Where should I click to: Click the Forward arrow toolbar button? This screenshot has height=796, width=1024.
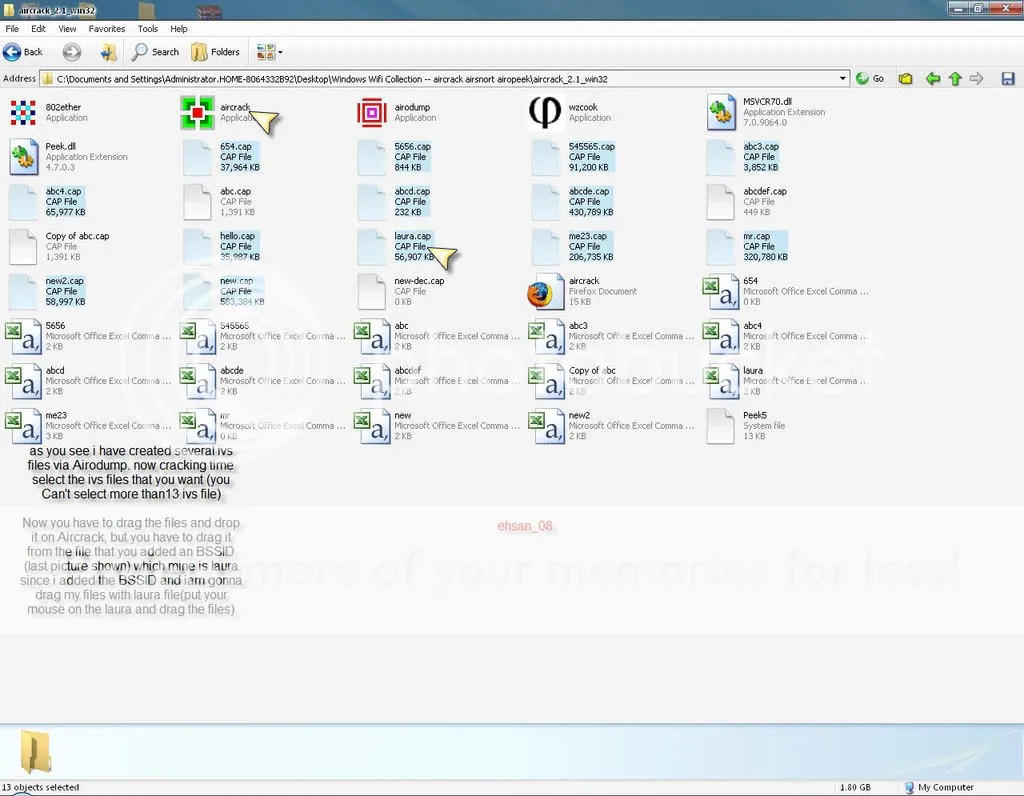(72, 52)
